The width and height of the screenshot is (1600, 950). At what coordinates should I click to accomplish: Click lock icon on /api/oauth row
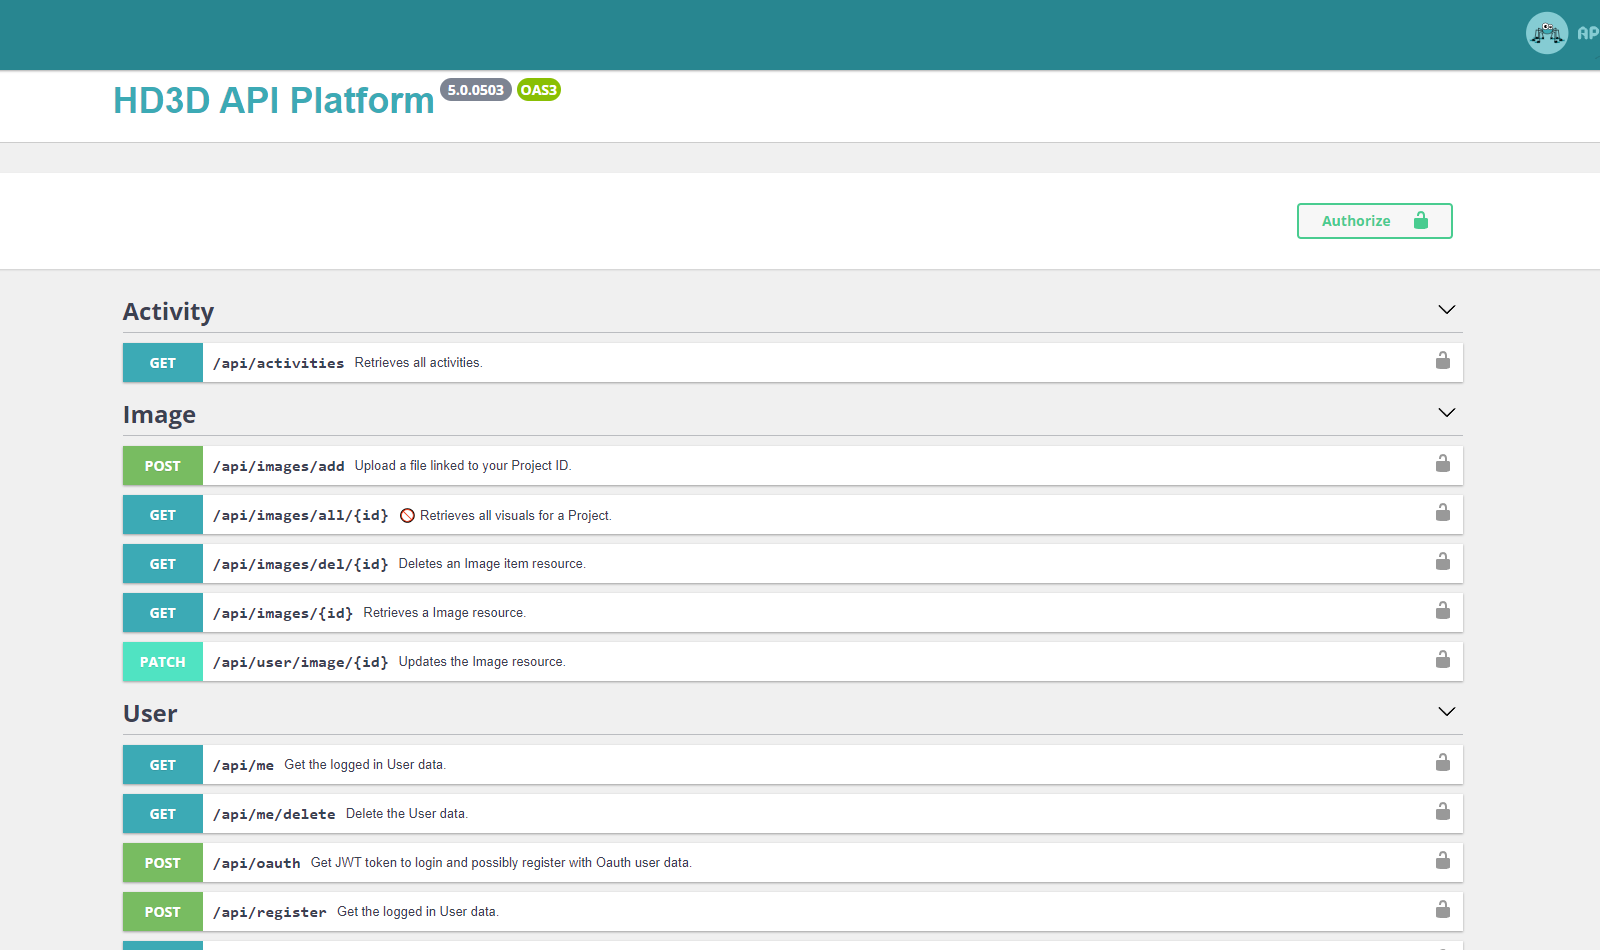[1442, 861]
